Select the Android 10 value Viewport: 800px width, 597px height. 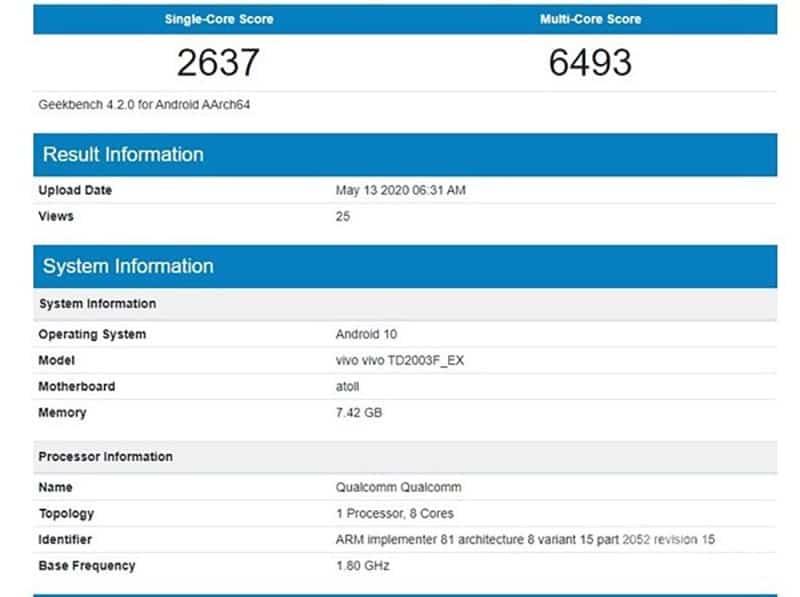tap(366, 334)
